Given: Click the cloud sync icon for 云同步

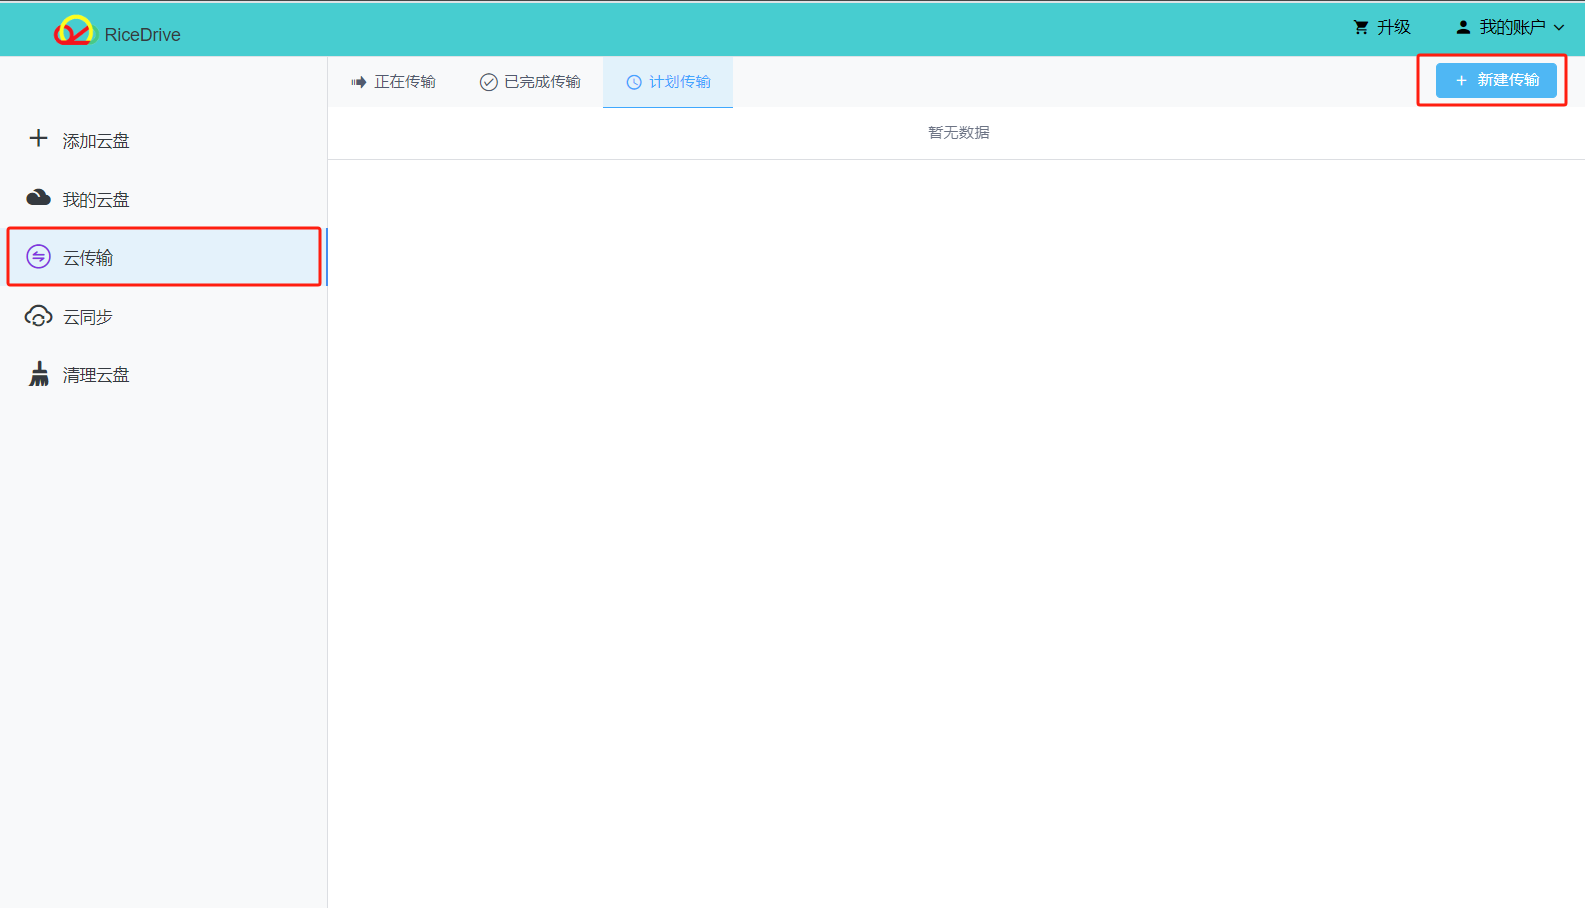Looking at the screenshot, I should click(x=38, y=316).
